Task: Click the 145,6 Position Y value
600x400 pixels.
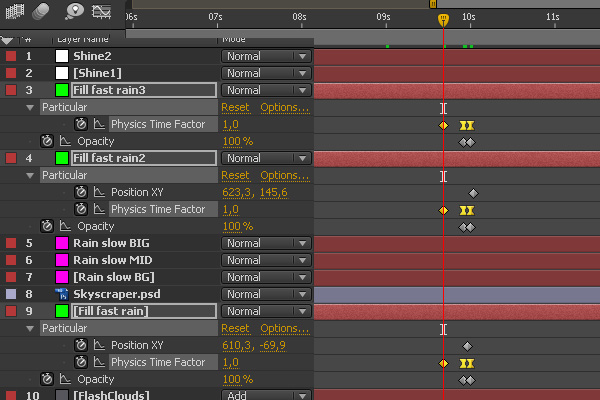Action: click(x=274, y=193)
